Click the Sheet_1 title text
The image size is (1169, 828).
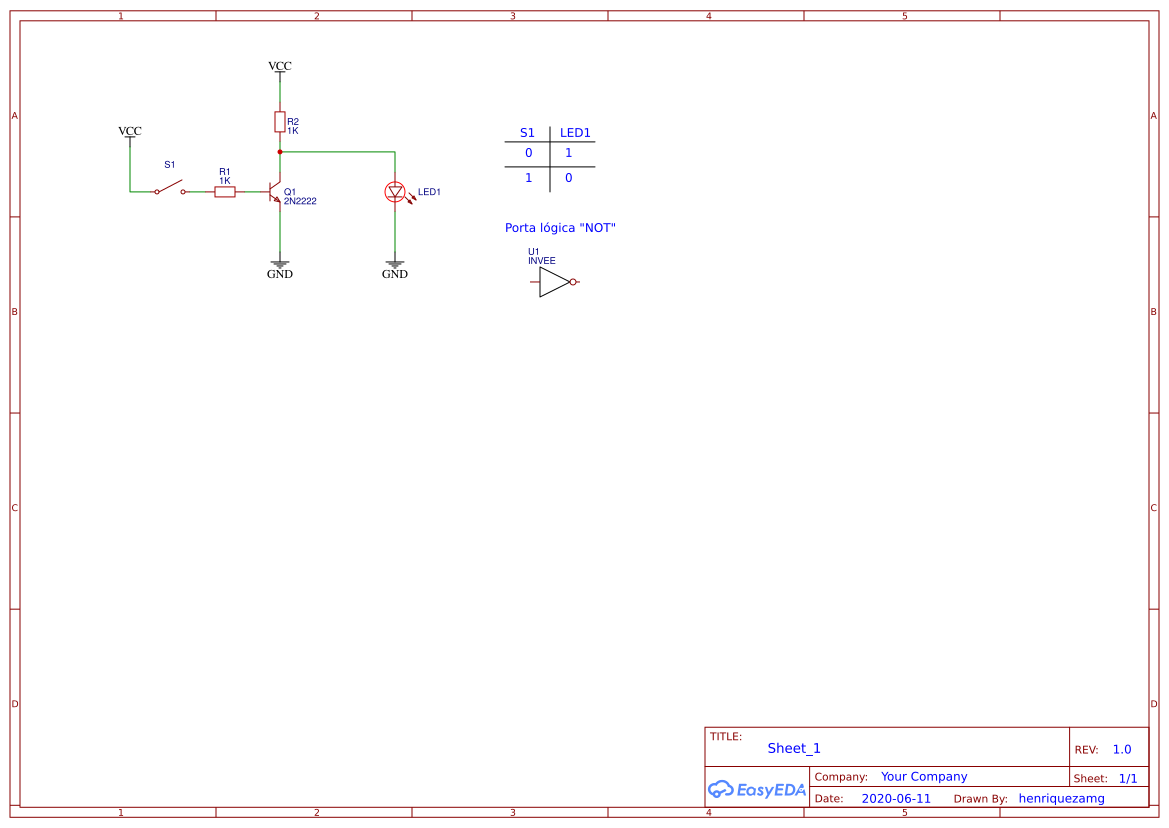click(793, 748)
